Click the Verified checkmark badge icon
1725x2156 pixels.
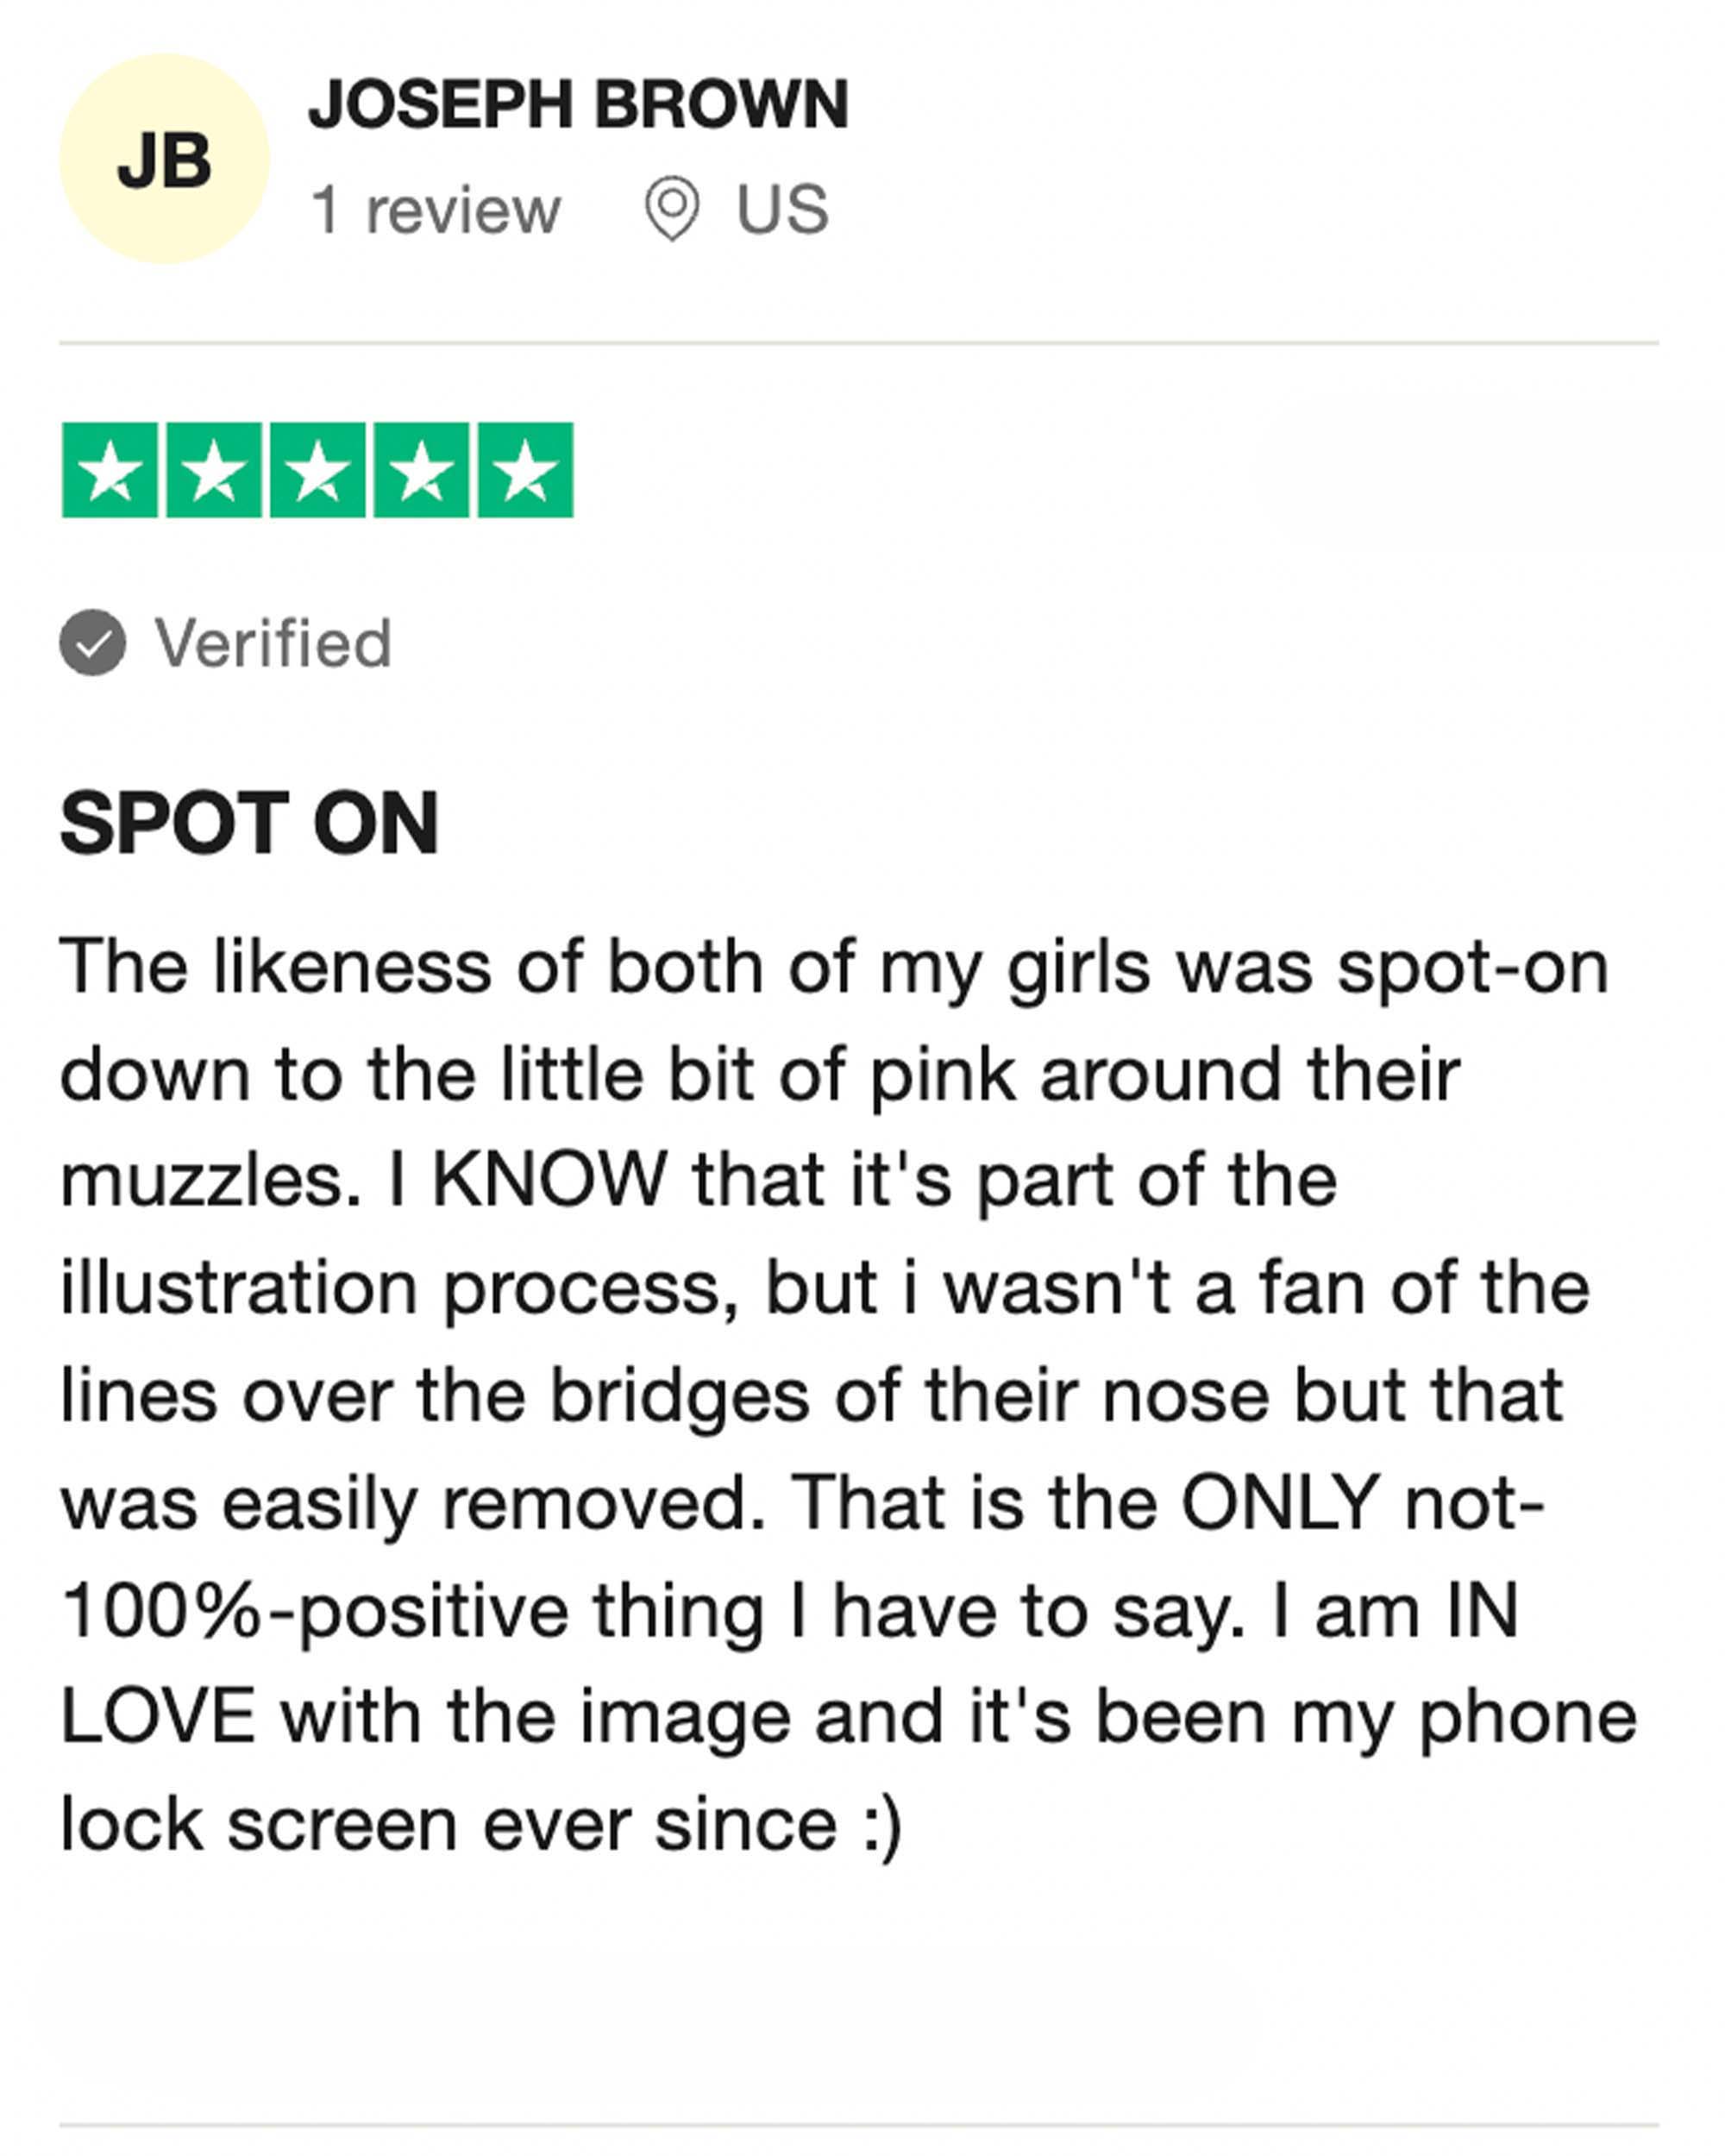(x=93, y=642)
